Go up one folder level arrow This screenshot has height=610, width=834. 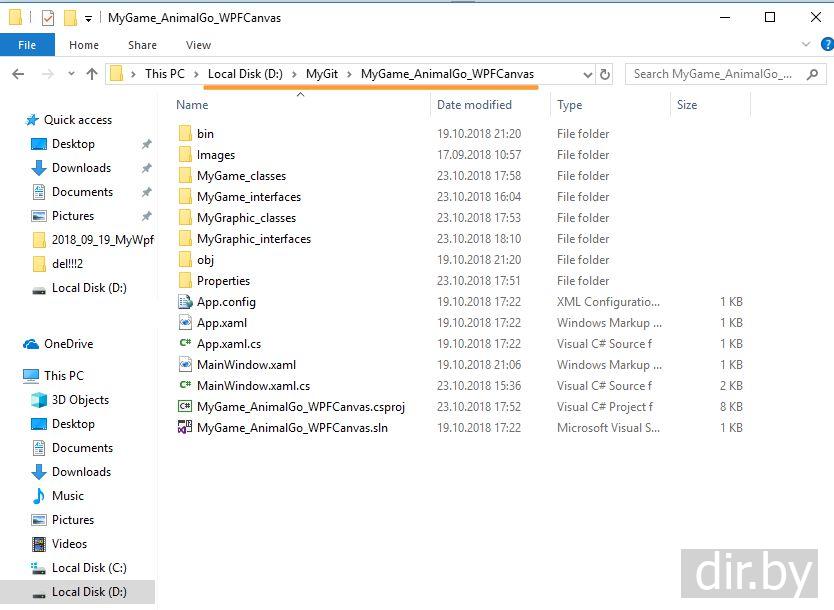[x=92, y=74]
